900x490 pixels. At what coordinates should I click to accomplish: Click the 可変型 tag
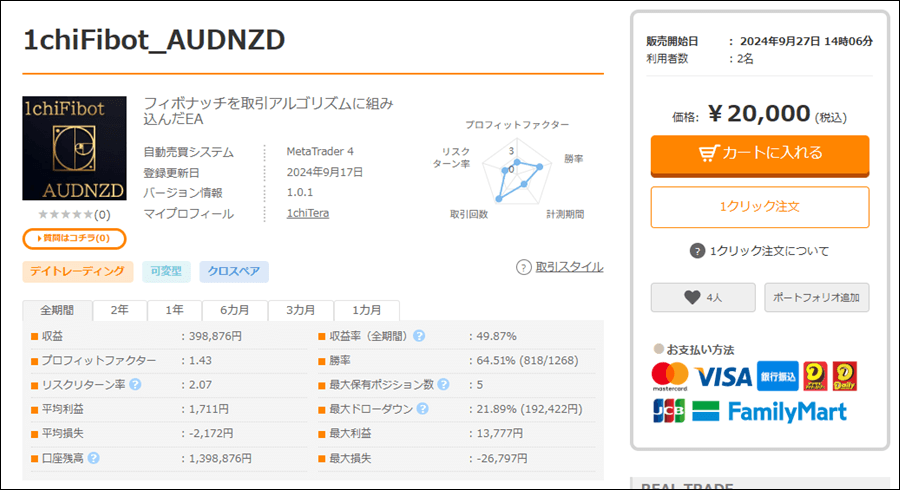(x=166, y=271)
